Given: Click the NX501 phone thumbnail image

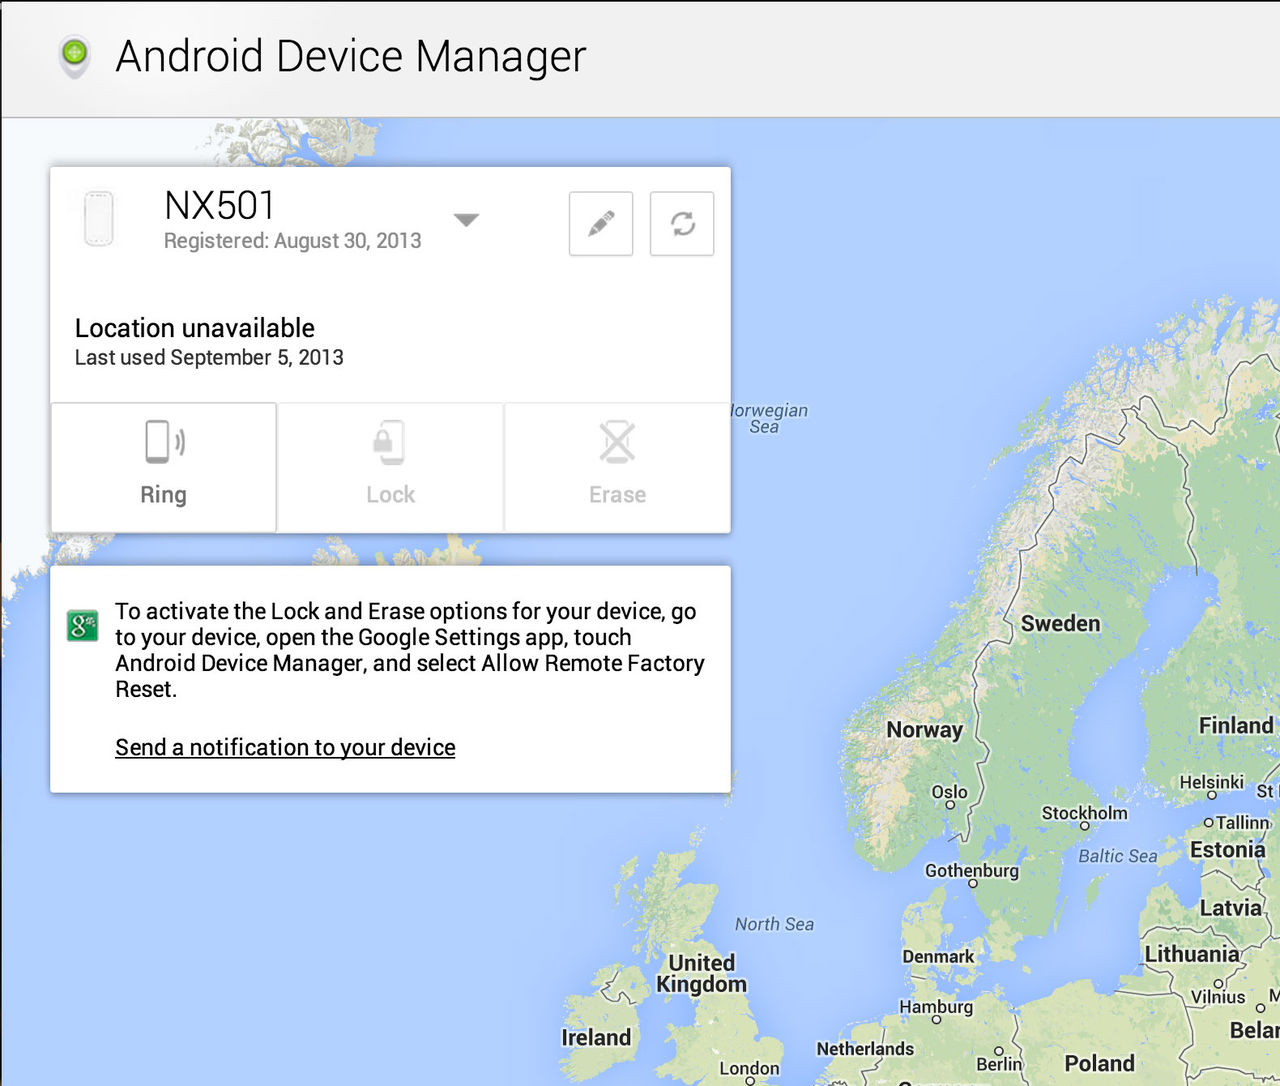Looking at the screenshot, I should [98, 218].
